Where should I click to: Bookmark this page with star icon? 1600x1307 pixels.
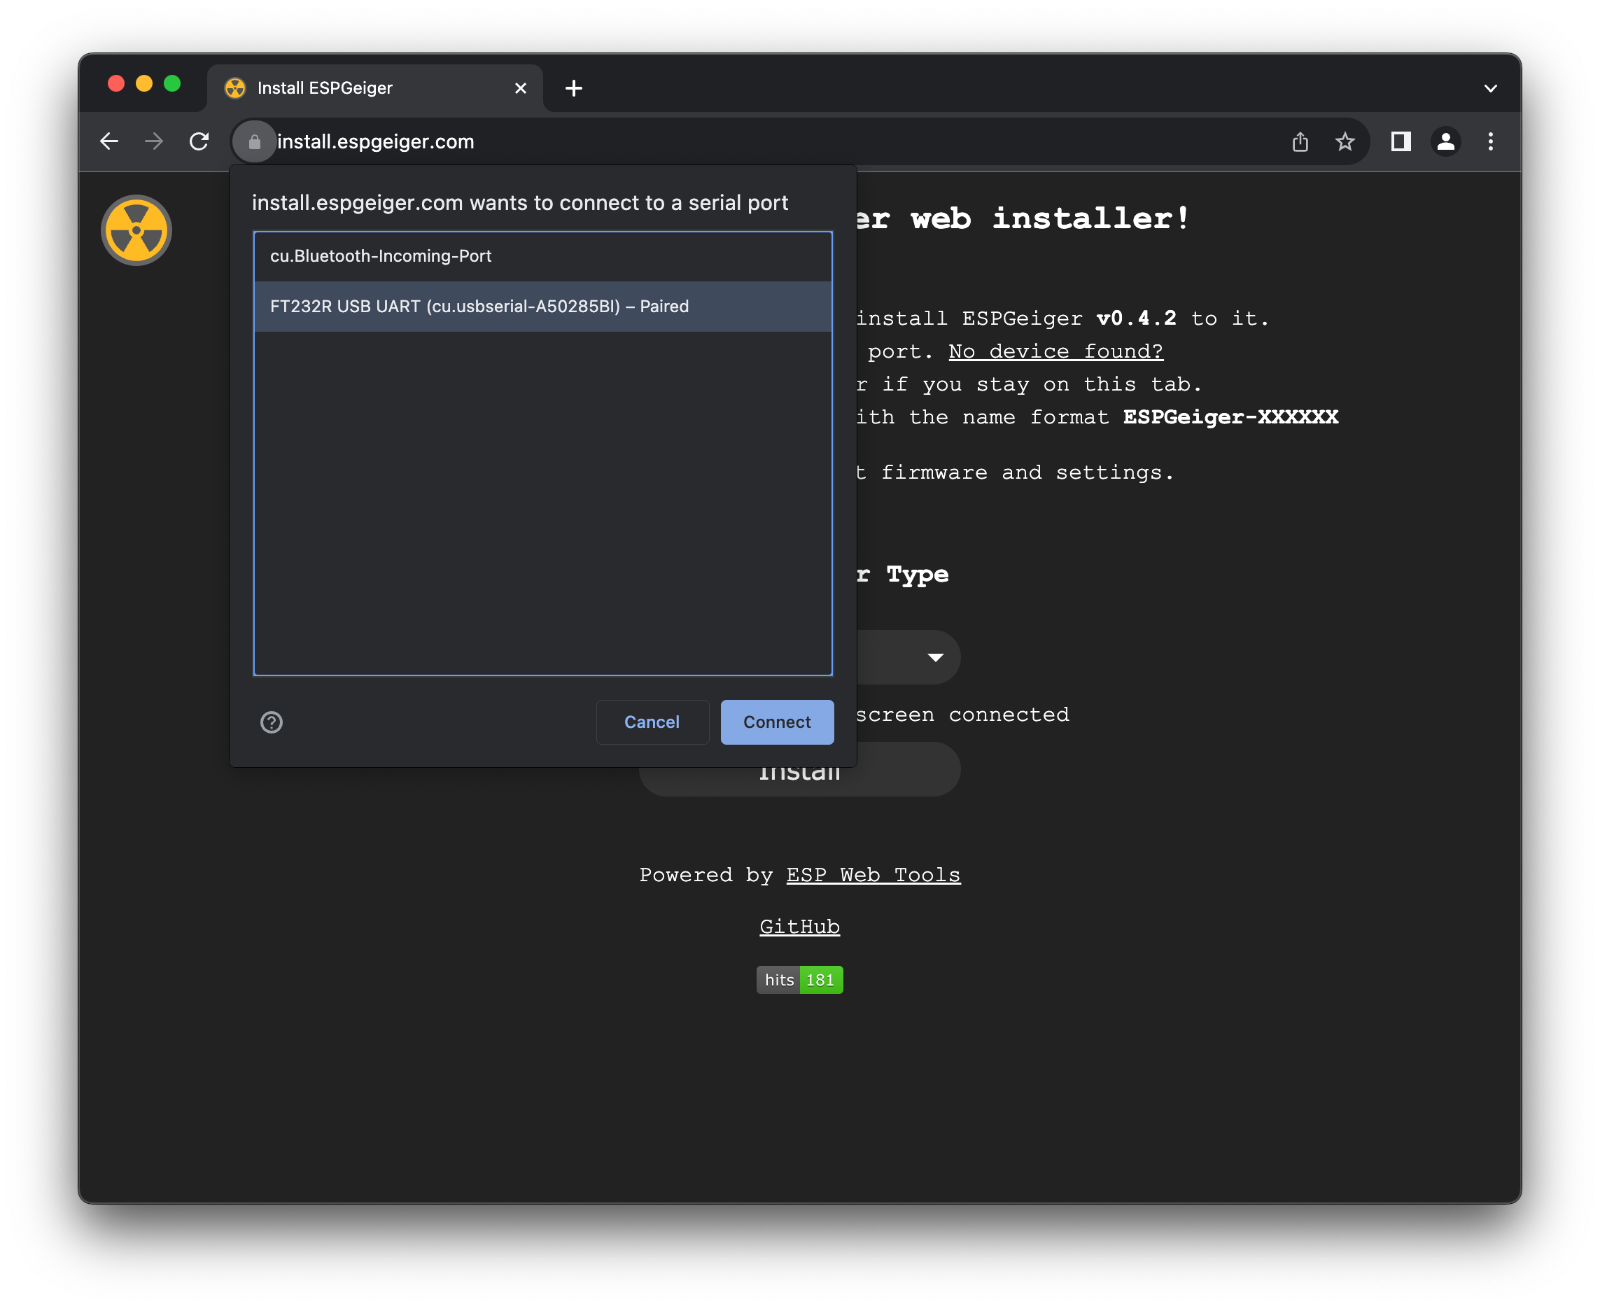(x=1345, y=142)
